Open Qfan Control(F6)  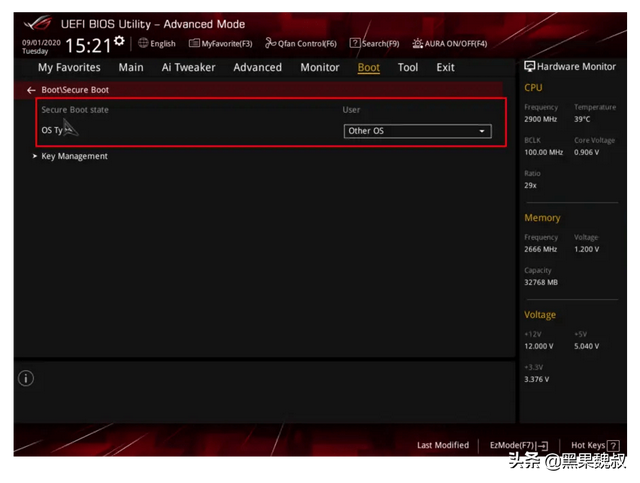[301, 43]
